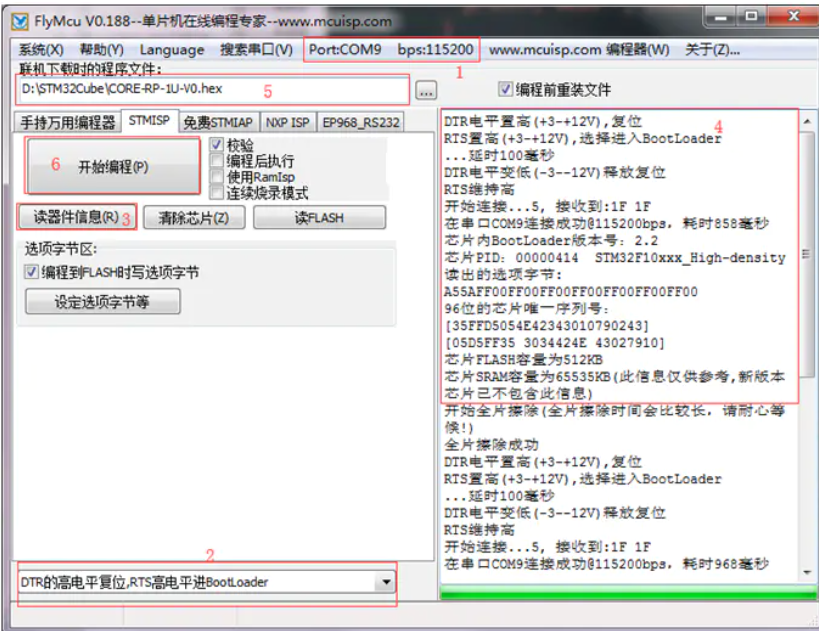Toggle the 校验 checkbox
Image resolution: width=819 pixels, height=631 pixels.
coord(217,144)
